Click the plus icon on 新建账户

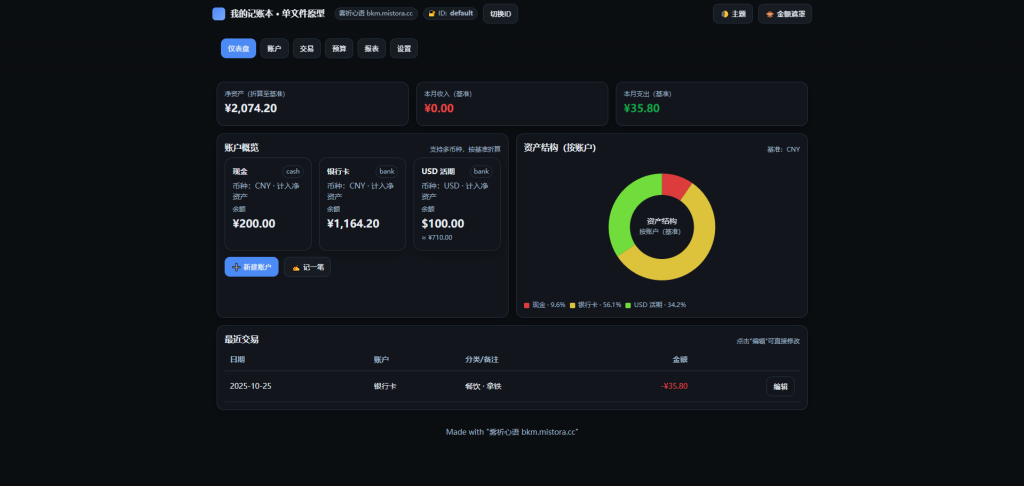point(236,267)
